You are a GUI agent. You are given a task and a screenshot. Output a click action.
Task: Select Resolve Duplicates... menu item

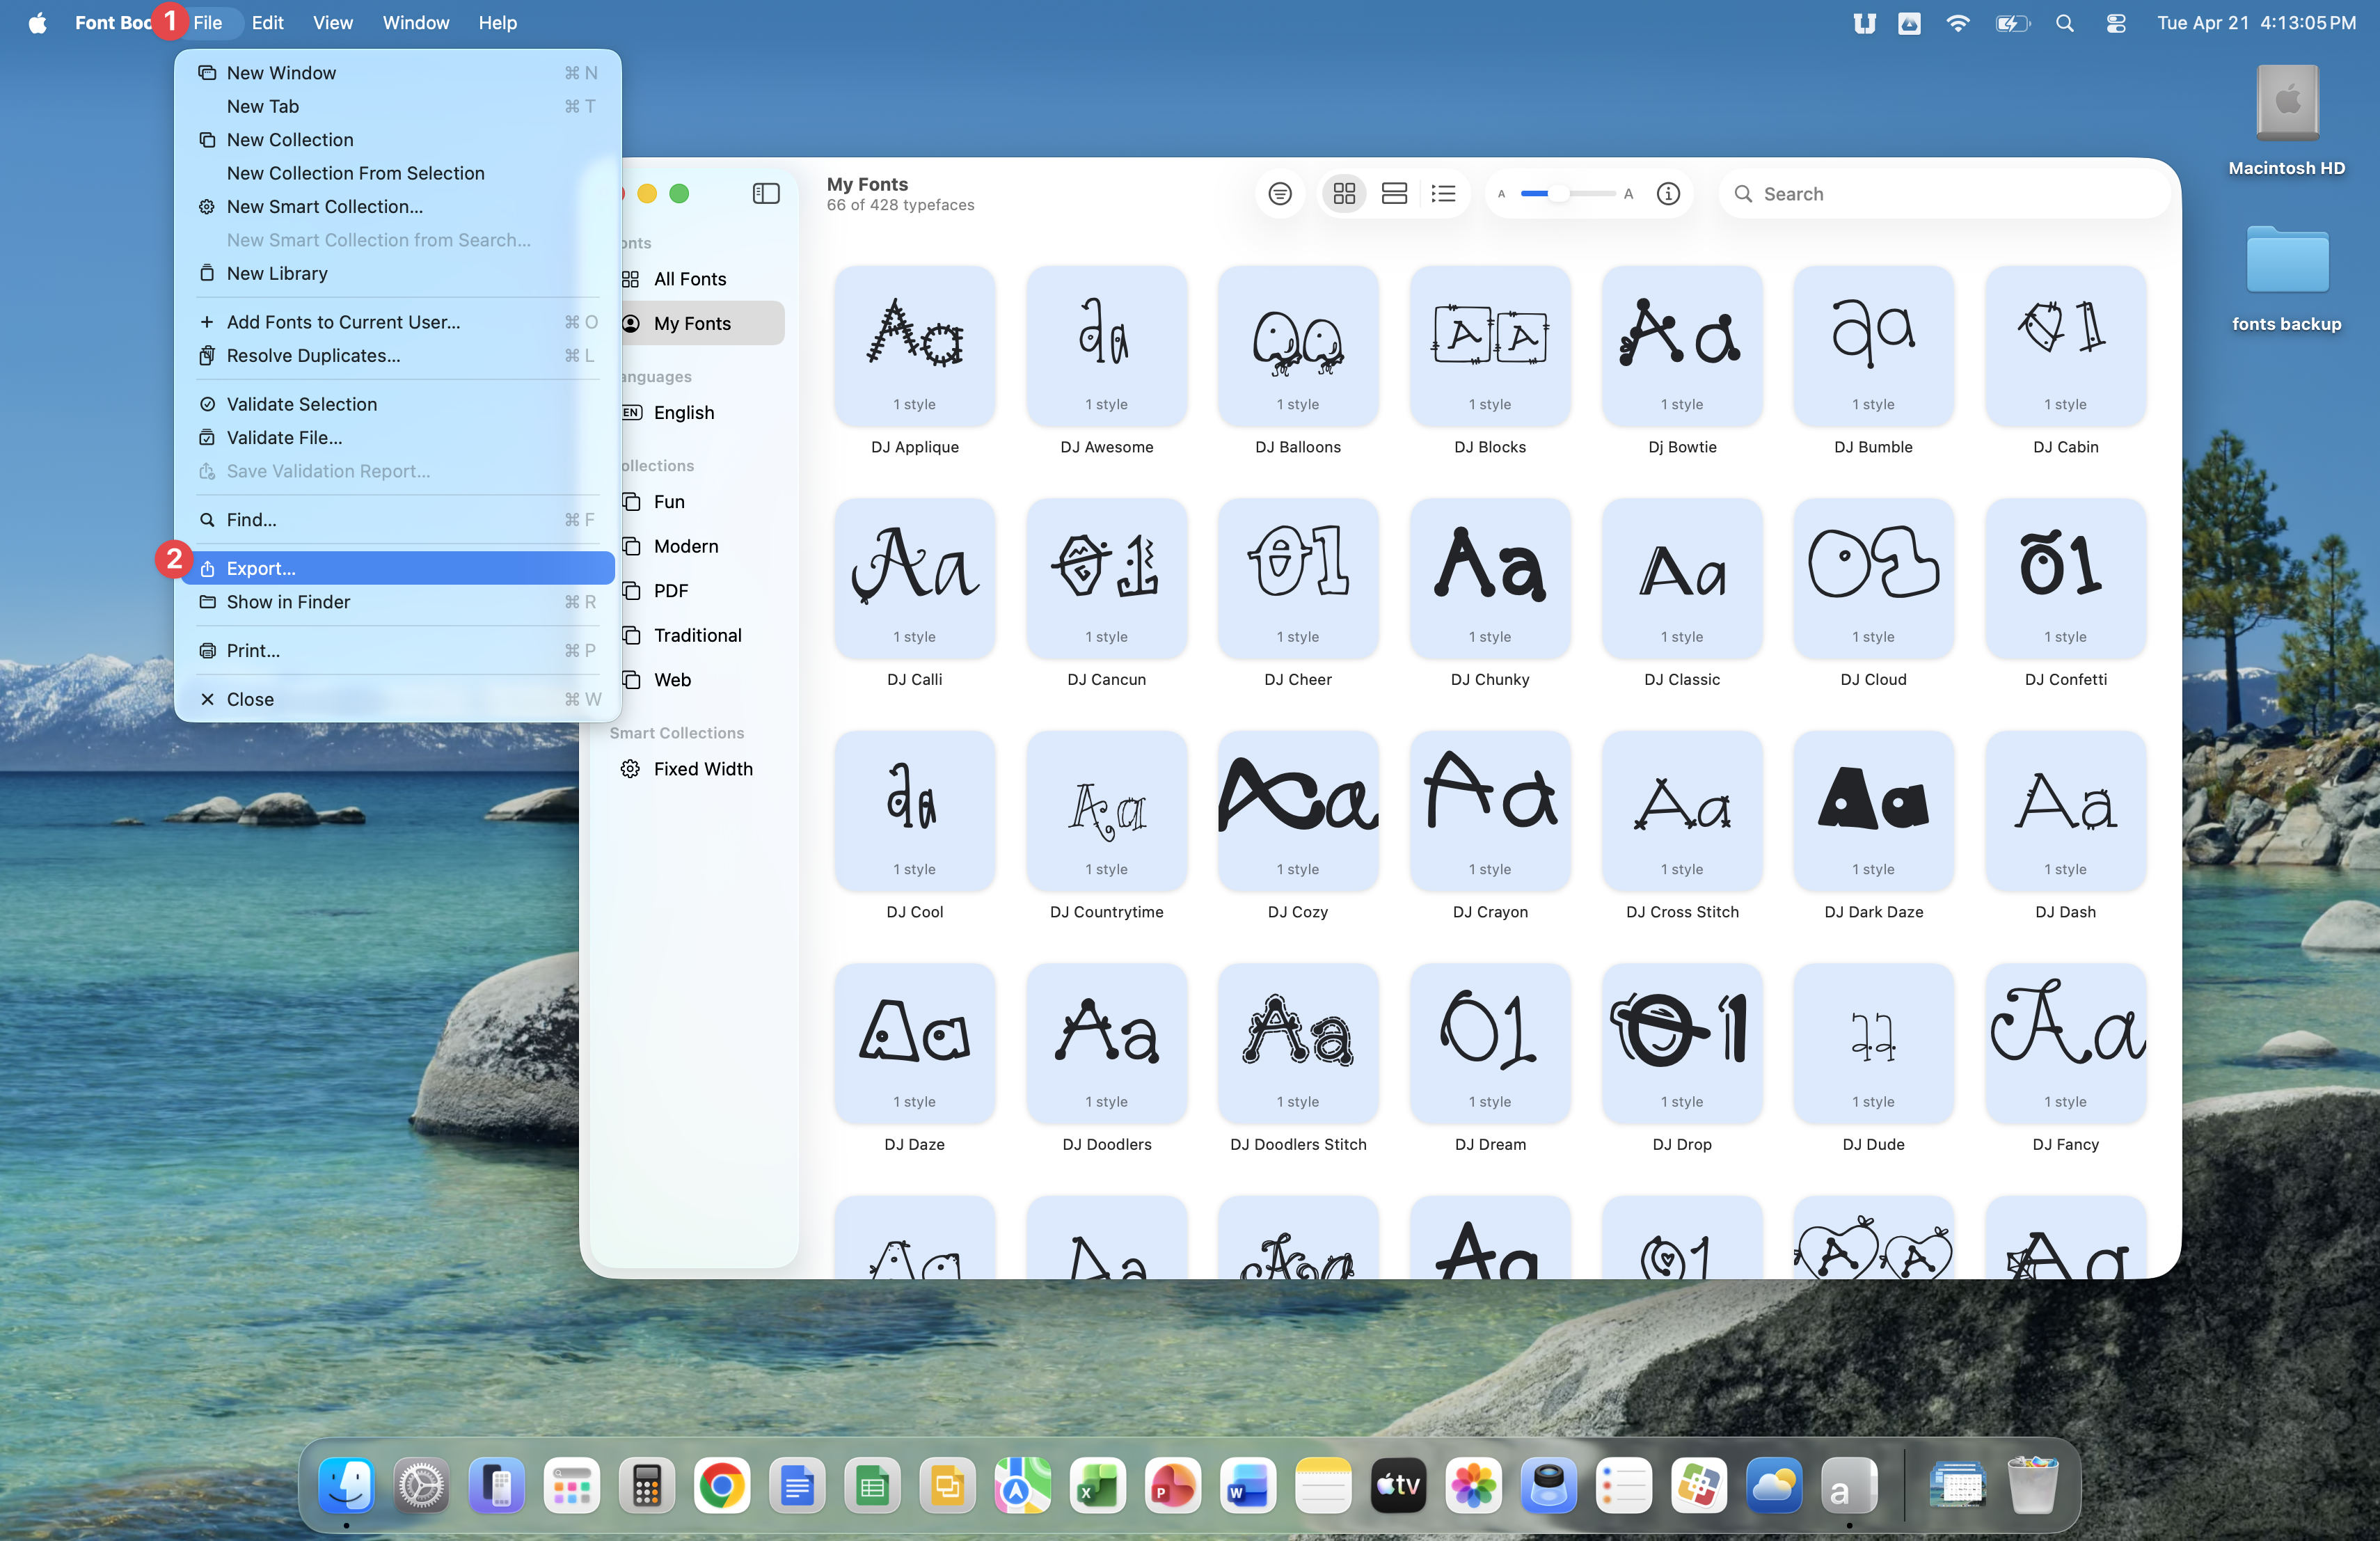313,355
